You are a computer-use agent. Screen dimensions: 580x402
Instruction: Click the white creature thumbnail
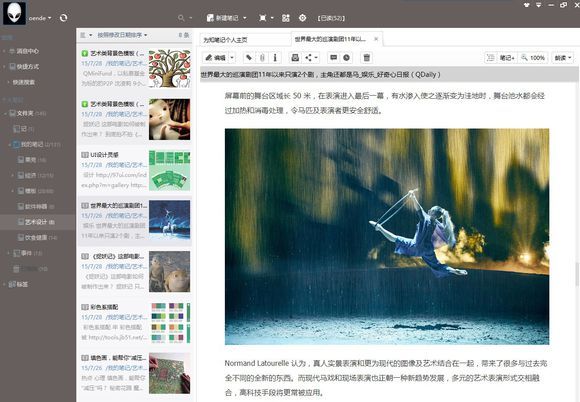(x=169, y=119)
